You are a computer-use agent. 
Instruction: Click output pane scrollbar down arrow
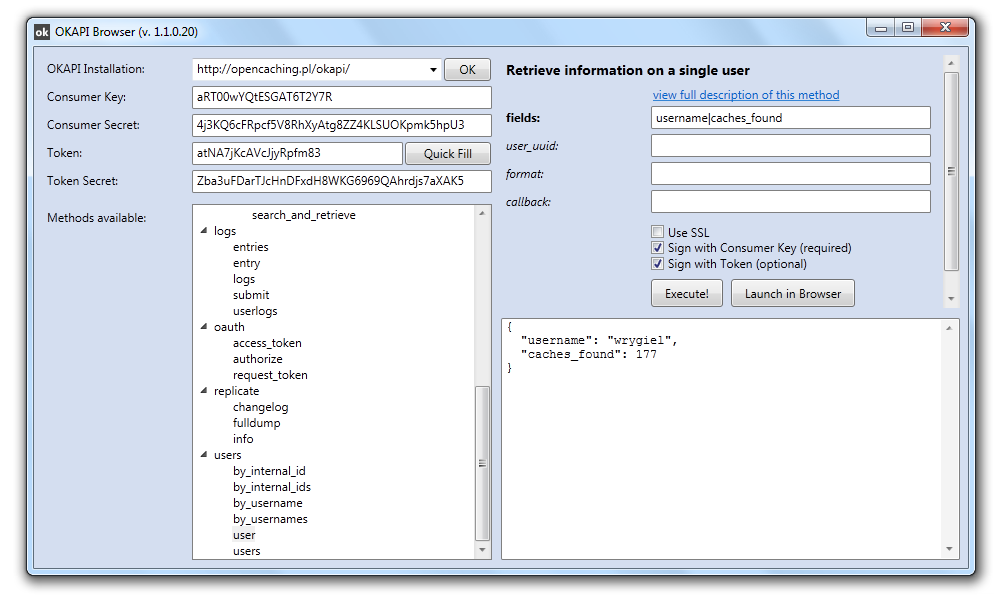(x=949, y=549)
